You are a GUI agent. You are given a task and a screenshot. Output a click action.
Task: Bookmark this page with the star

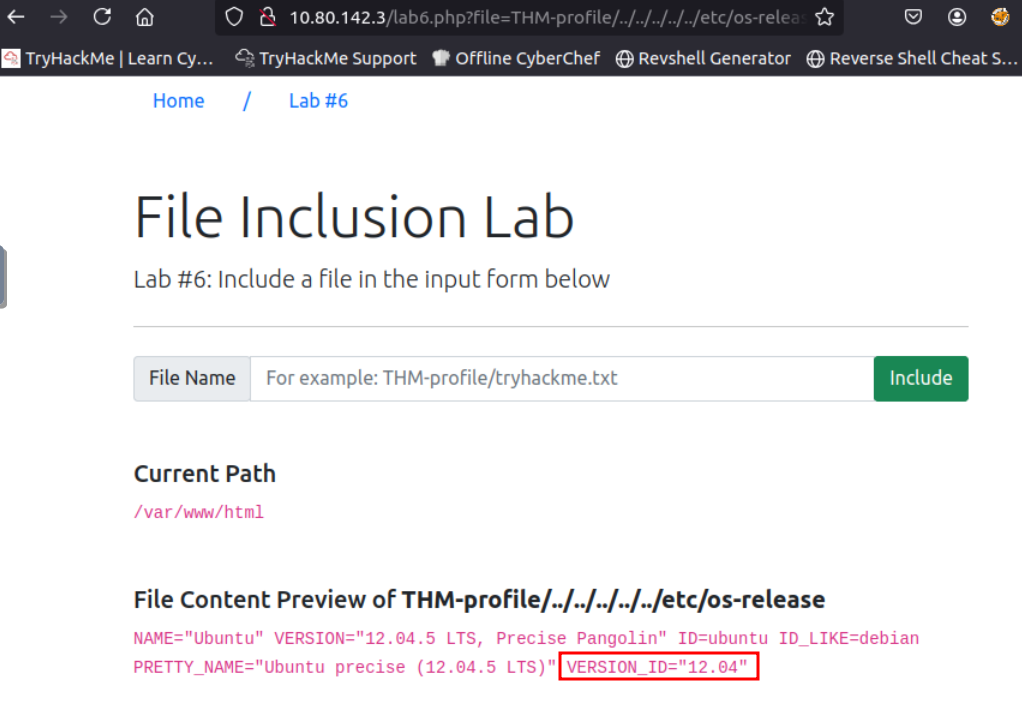coord(825,17)
